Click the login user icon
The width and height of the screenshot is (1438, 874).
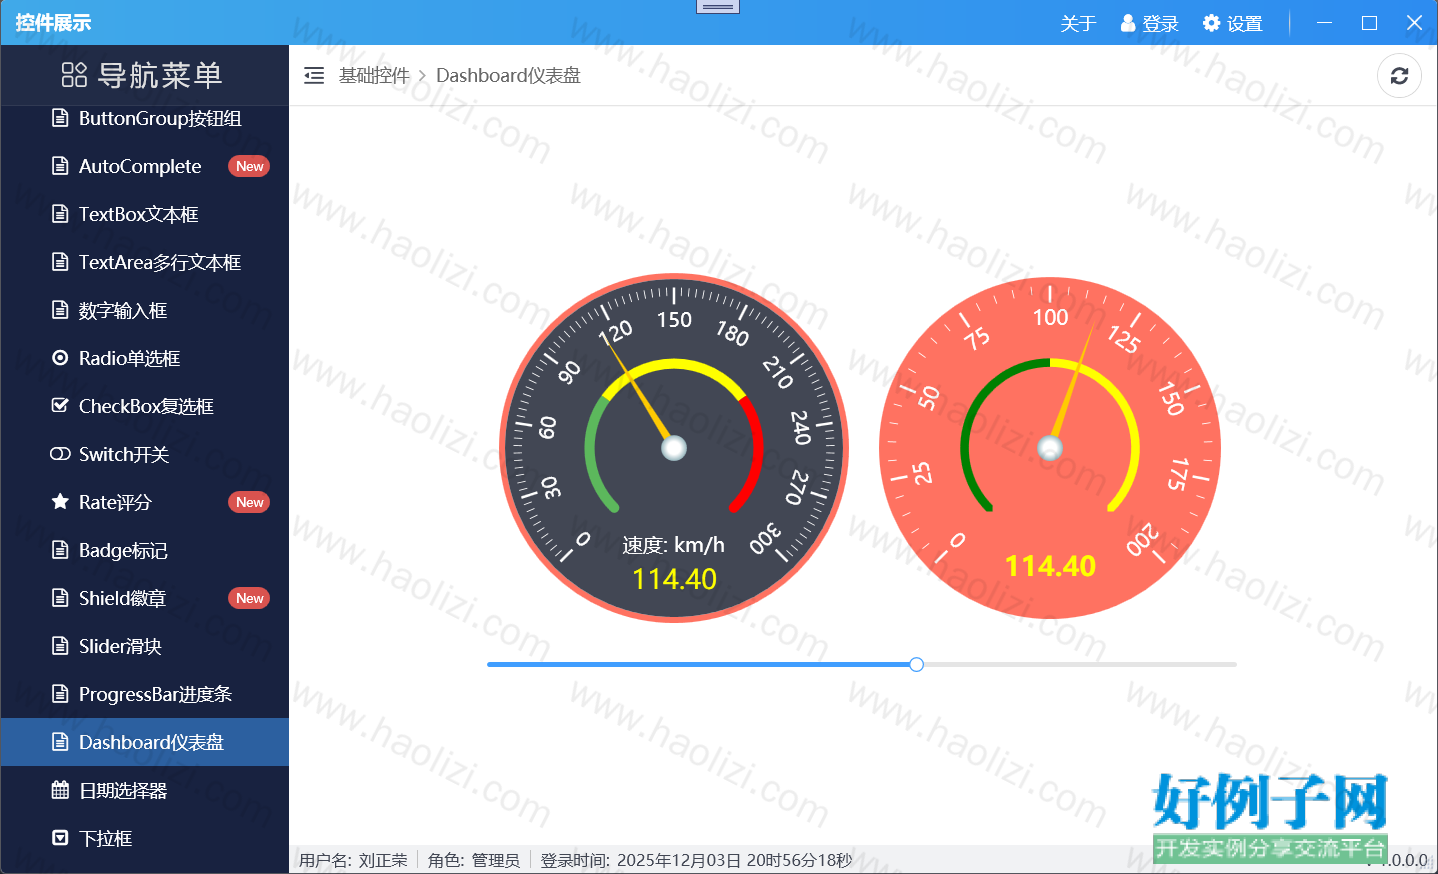point(1128,23)
